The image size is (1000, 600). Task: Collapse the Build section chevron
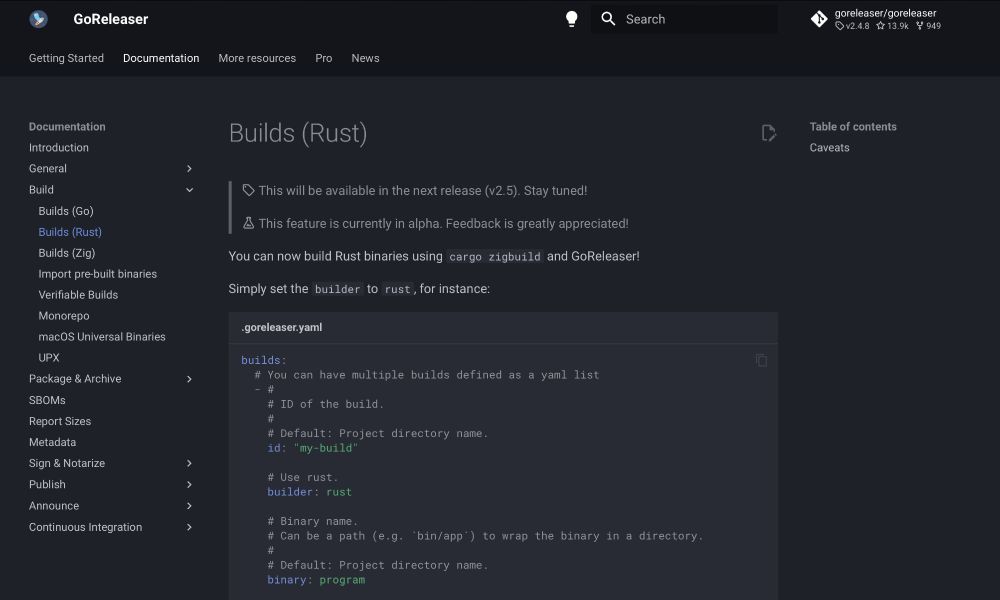(189, 189)
